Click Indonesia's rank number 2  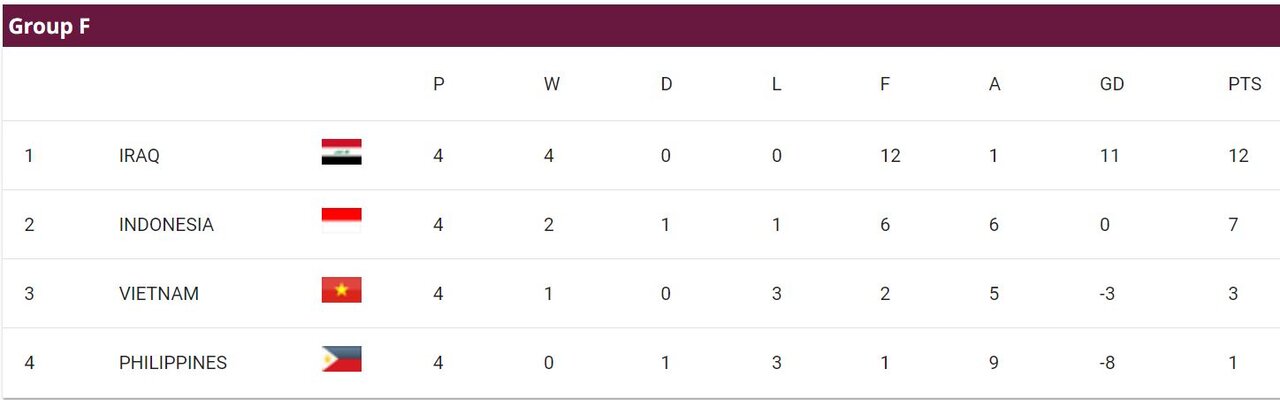tap(29, 225)
